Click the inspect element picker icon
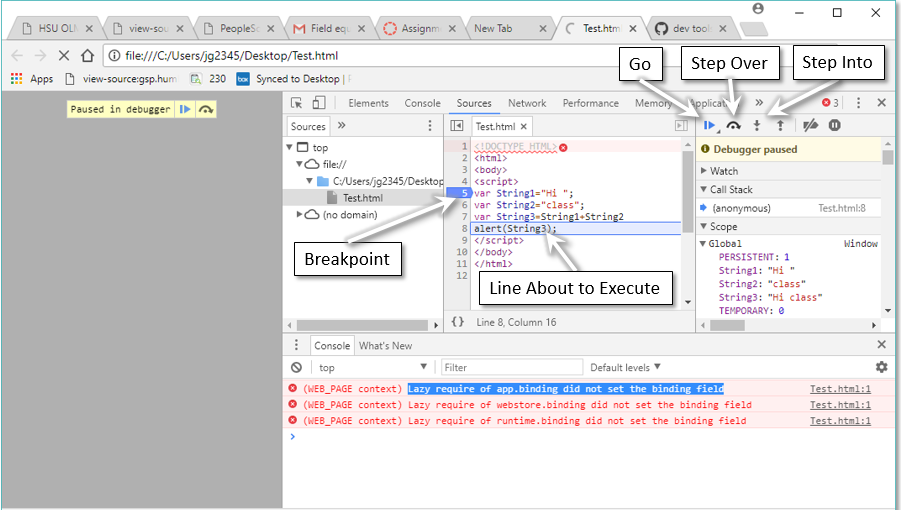Viewport: 901px width, 510px height. 297,103
